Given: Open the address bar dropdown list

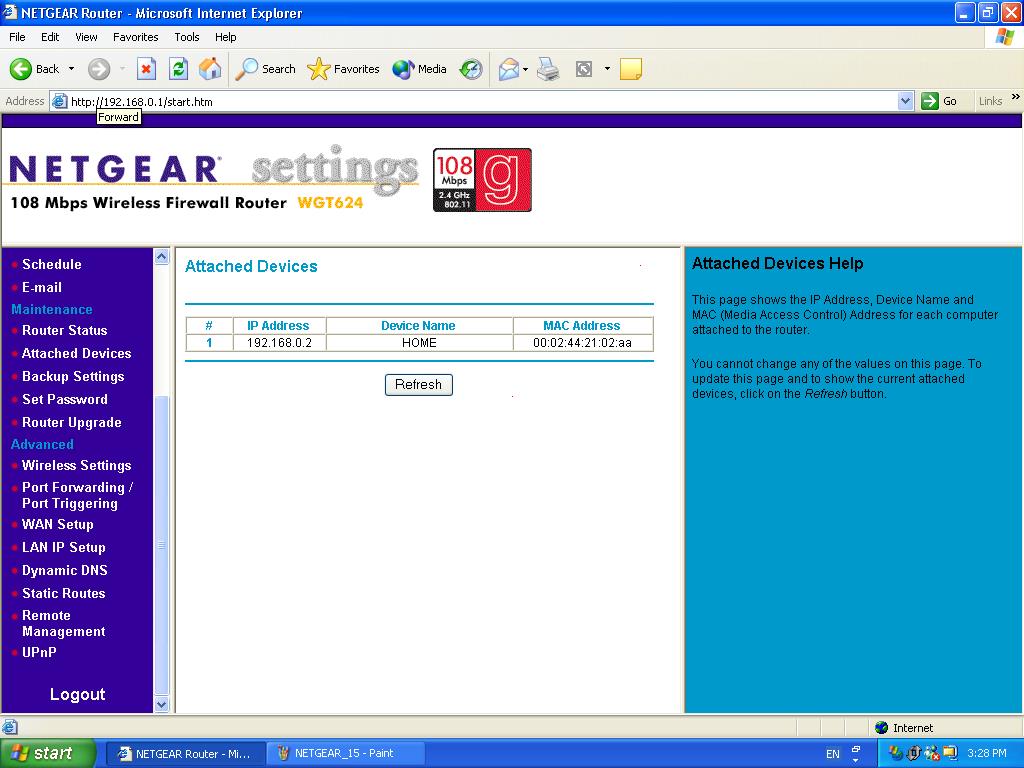Looking at the screenshot, I should tap(905, 101).
